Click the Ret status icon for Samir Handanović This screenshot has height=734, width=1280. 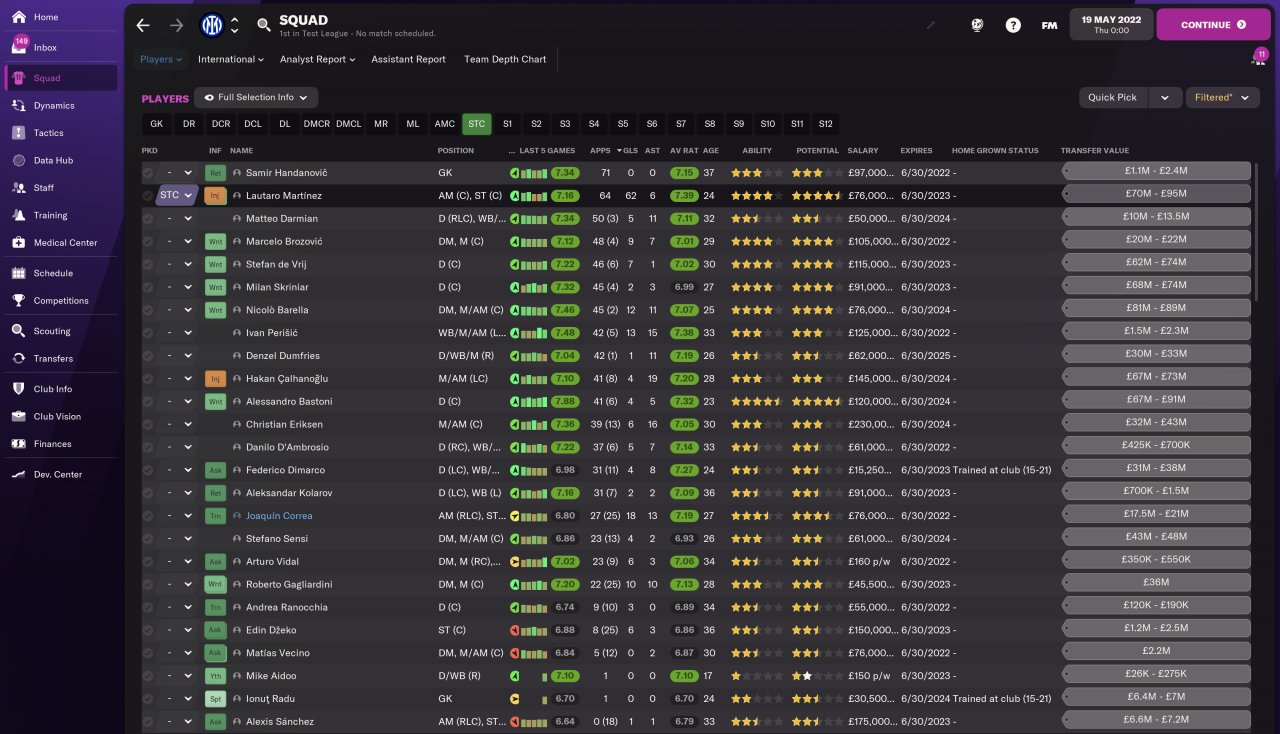coord(215,172)
